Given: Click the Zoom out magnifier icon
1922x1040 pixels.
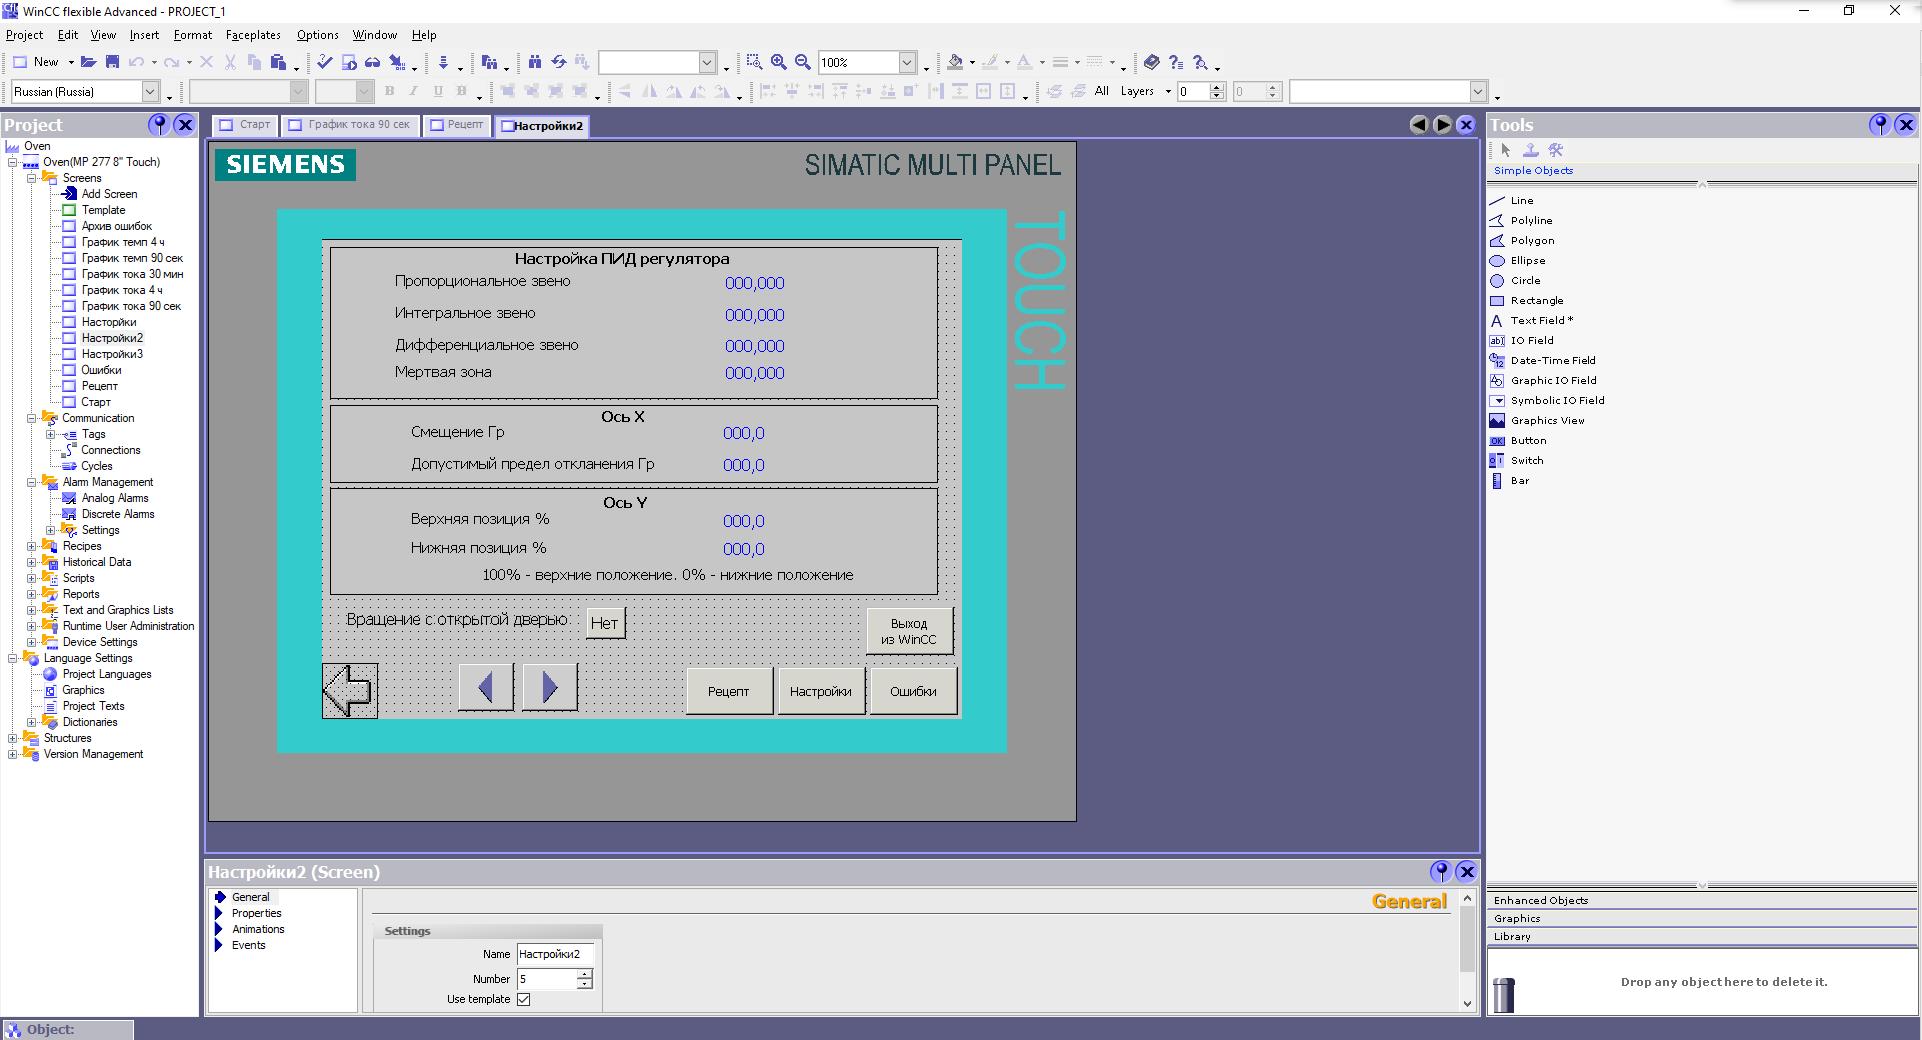Looking at the screenshot, I should click(x=802, y=62).
